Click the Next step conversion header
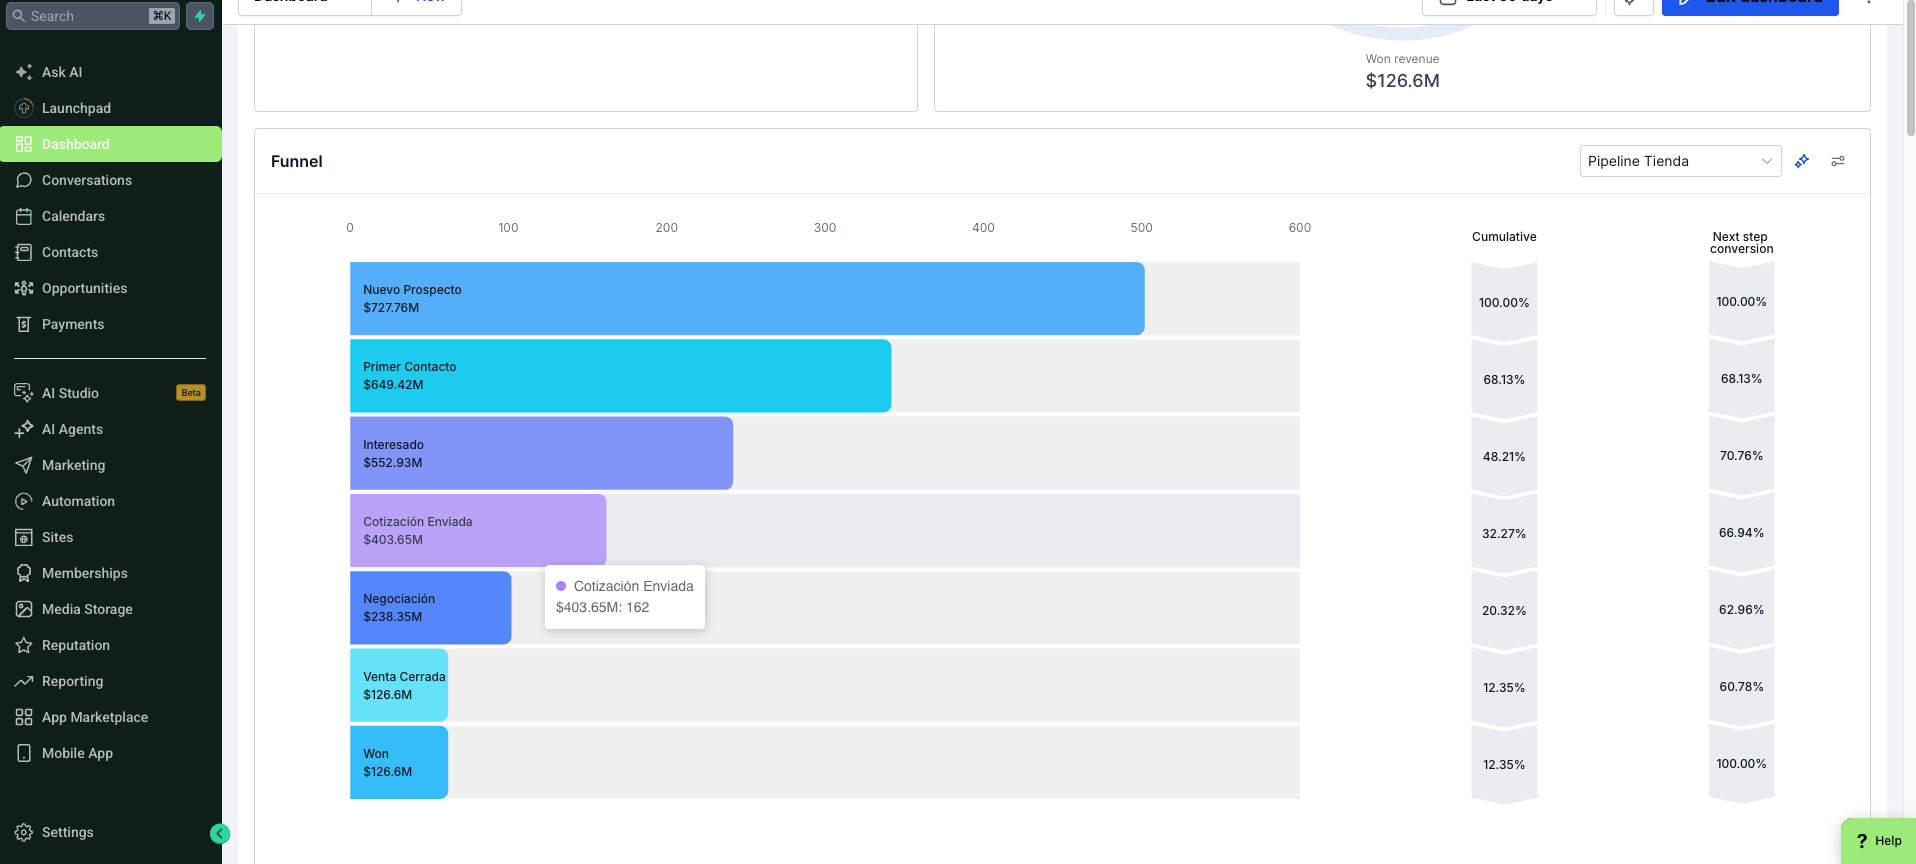 click(x=1741, y=243)
